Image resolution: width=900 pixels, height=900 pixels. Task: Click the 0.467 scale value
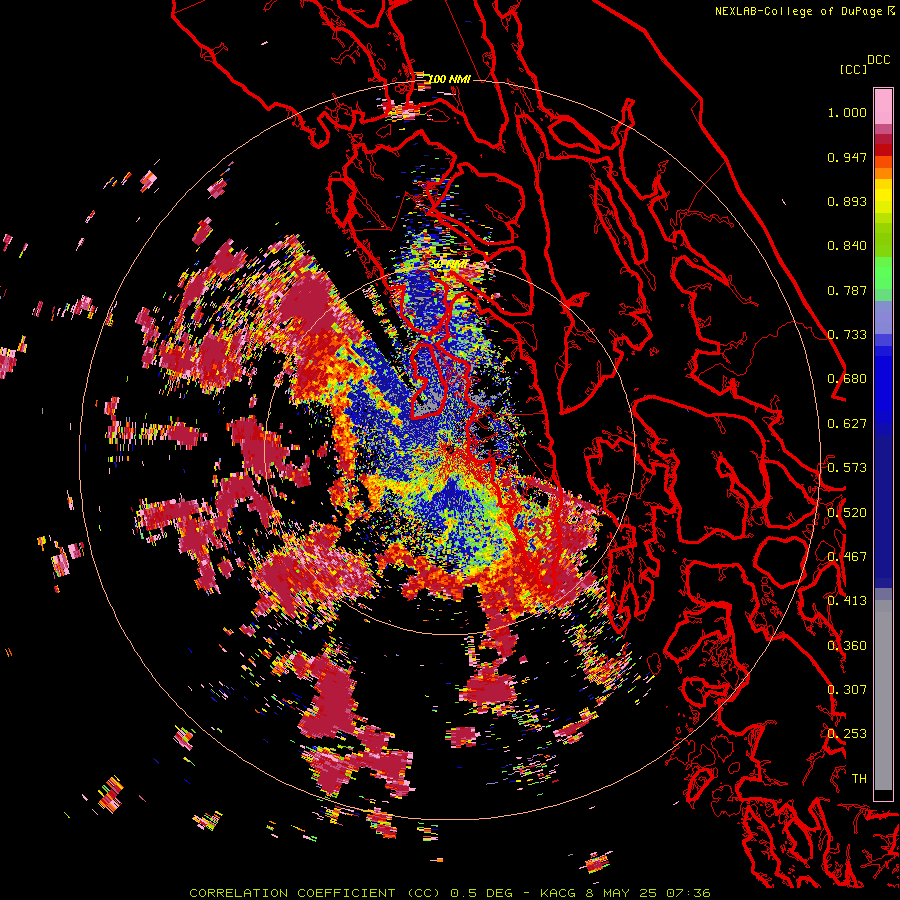click(x=847, y=557)
